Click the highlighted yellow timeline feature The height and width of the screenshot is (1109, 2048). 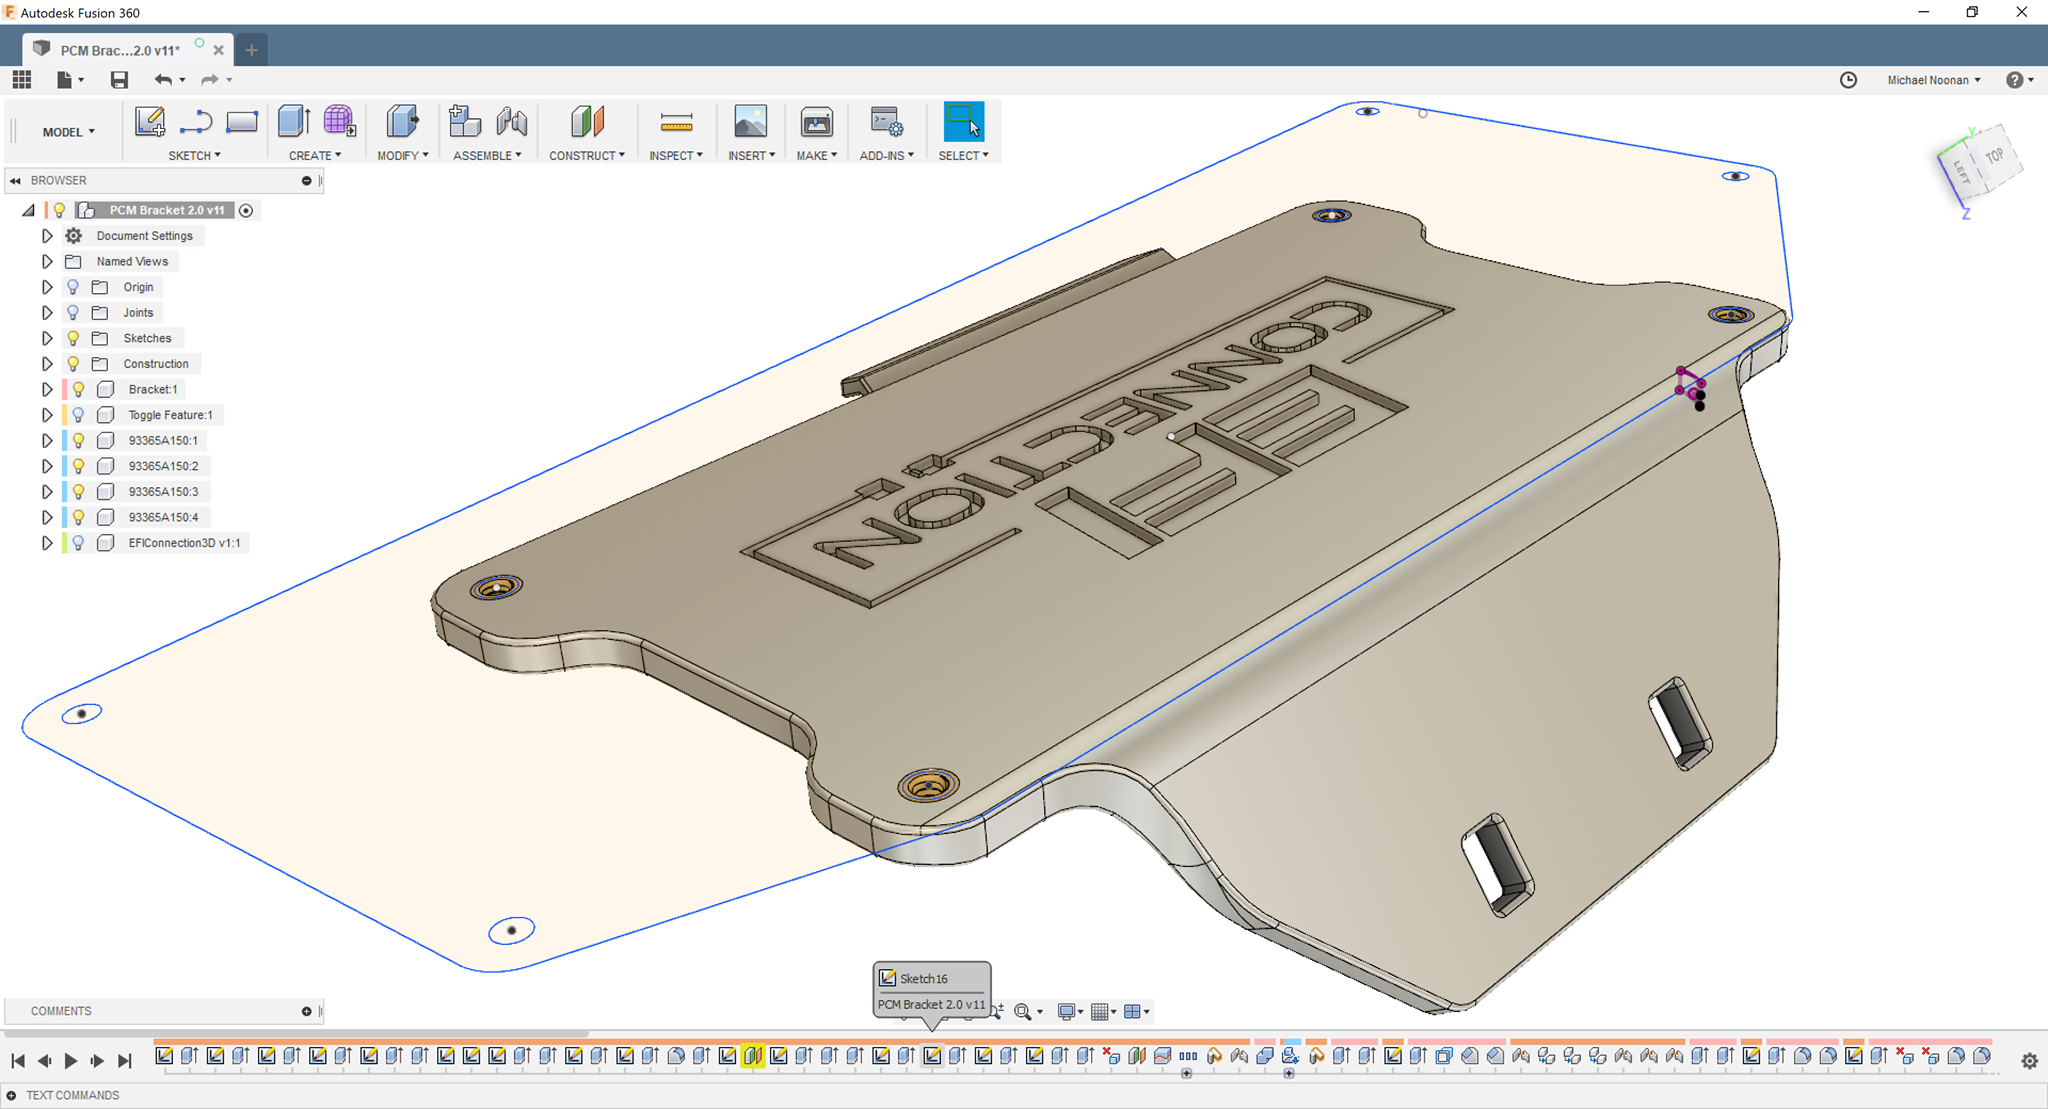[753, 1056]
